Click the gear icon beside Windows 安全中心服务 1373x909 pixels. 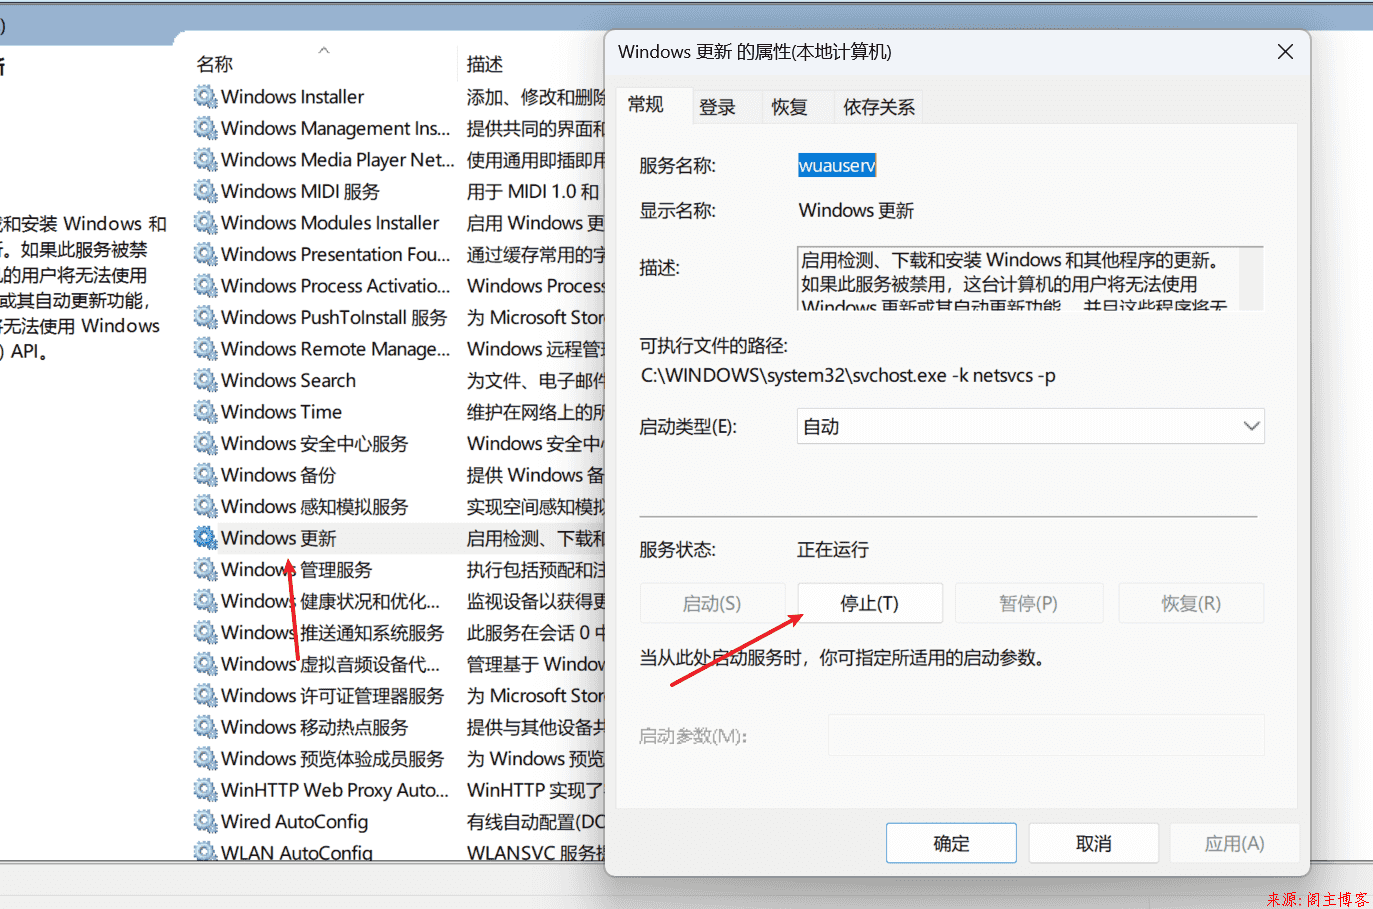coord(205,443)
